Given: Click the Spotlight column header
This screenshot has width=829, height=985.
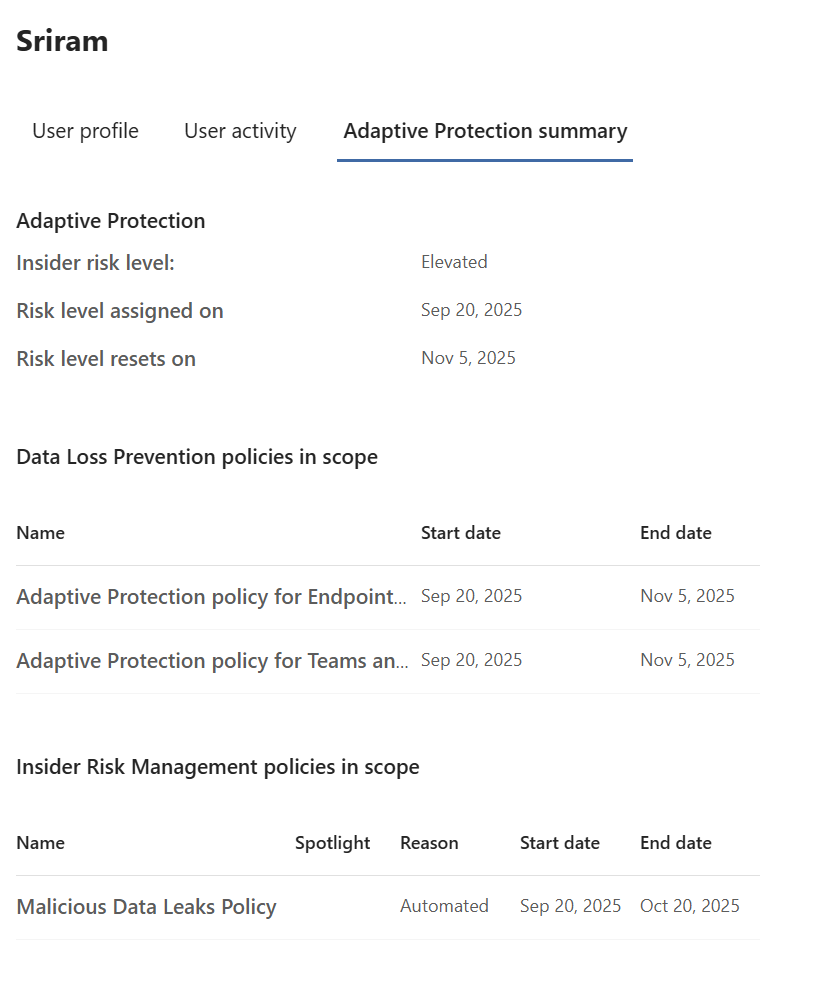Looking at the screenshot, I should click(x=332, y=843).
